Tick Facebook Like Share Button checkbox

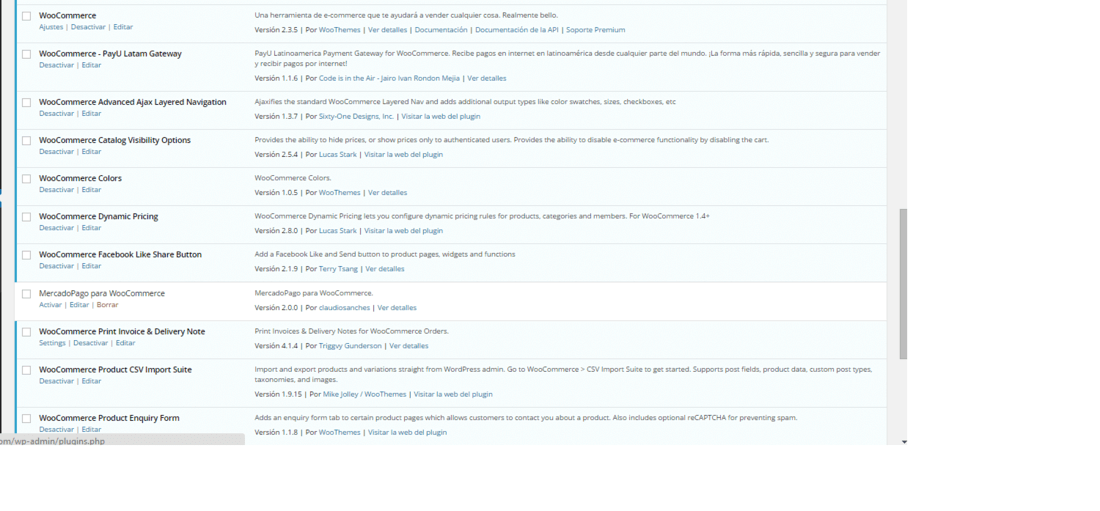pos(26,256)
